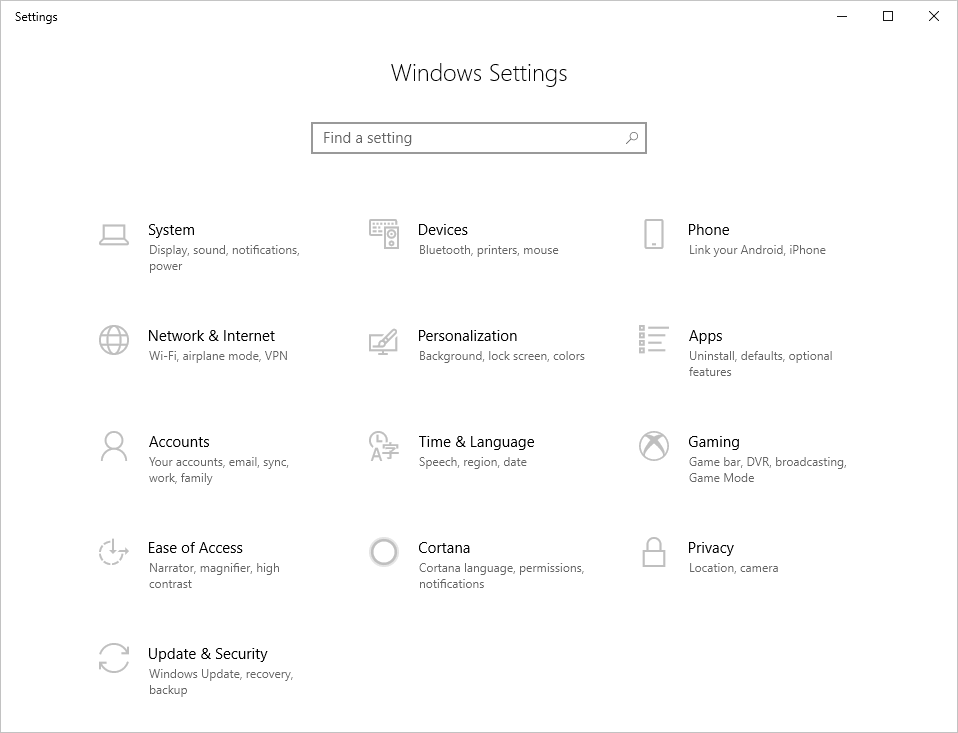Screen dimensions: 958x733
Task: Click the Time & Language clock icon
Action: (384, 446)
